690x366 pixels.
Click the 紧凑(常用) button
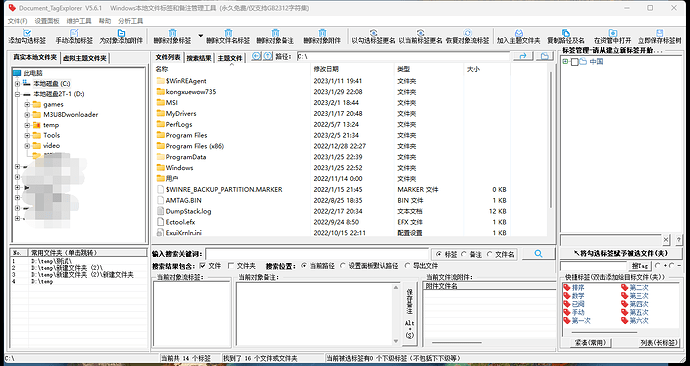click(x=590, y=342)
